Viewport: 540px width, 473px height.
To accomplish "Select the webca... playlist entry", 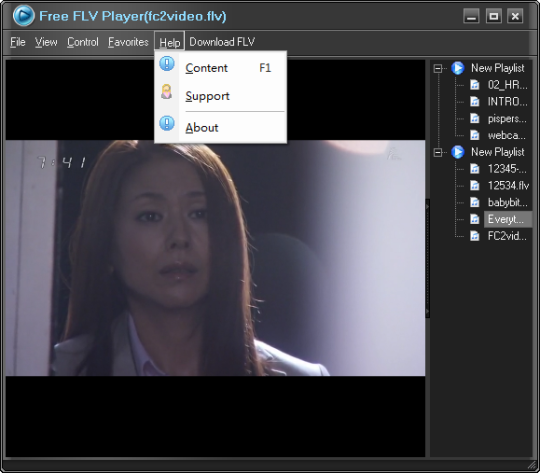I will point(507,135).
